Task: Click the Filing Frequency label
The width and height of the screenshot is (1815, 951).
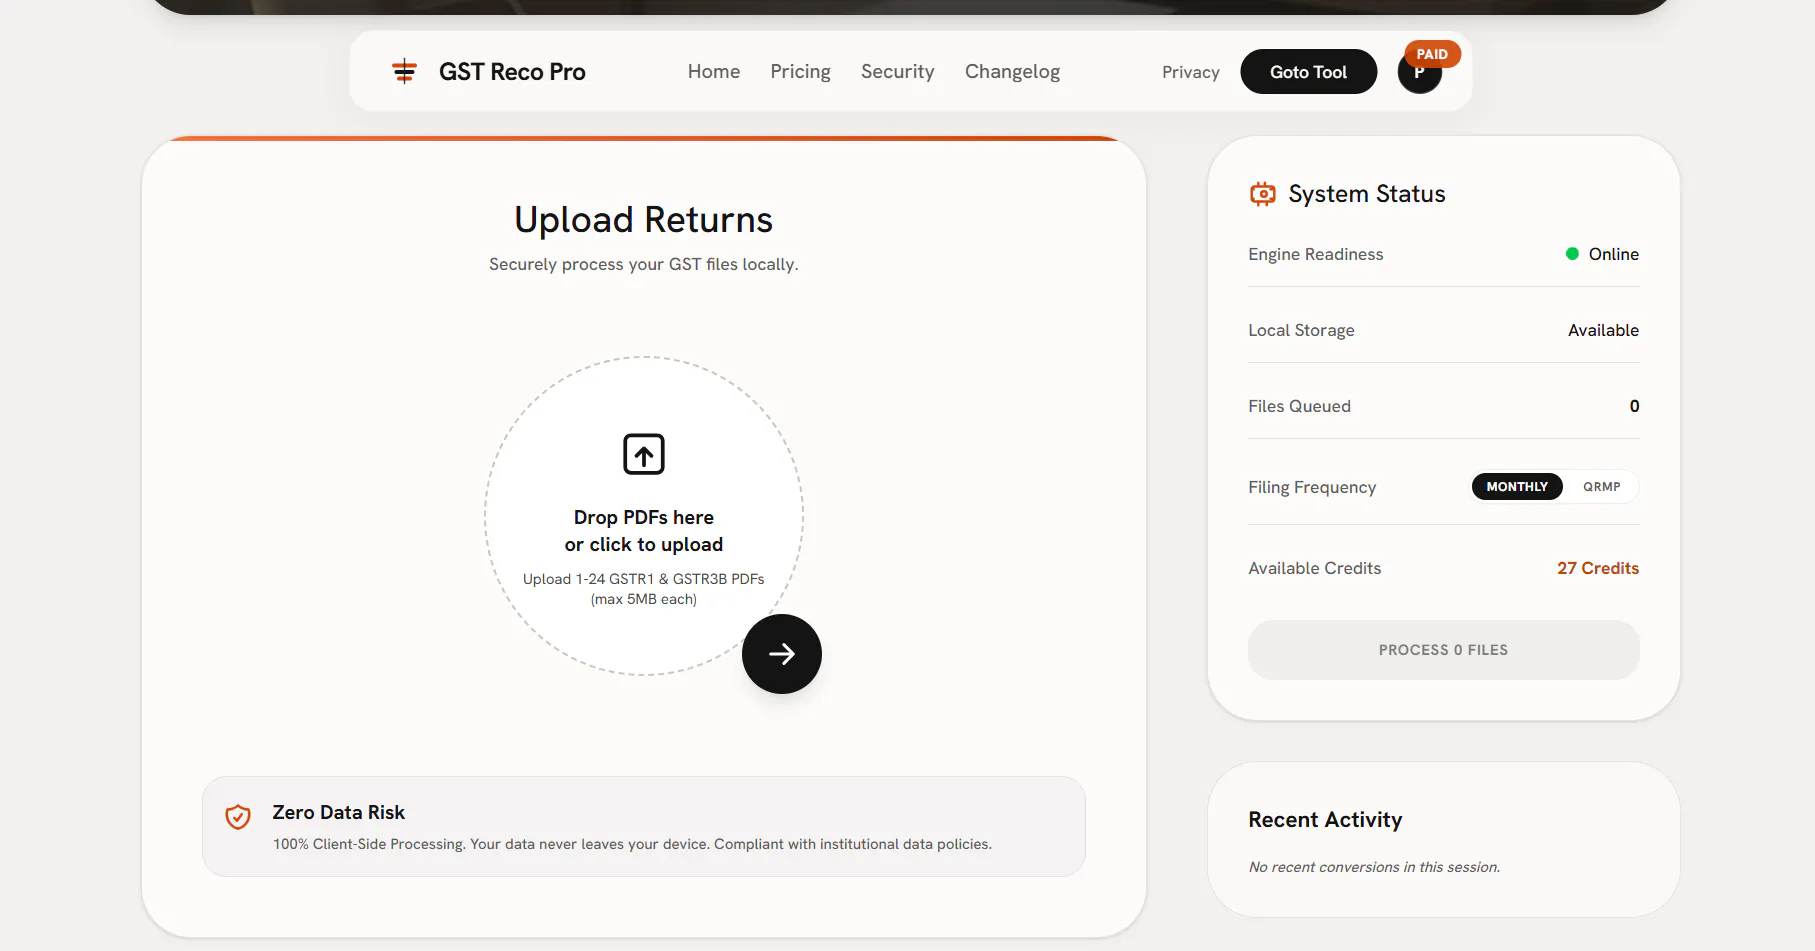Action: click(x=1312, y=487)
